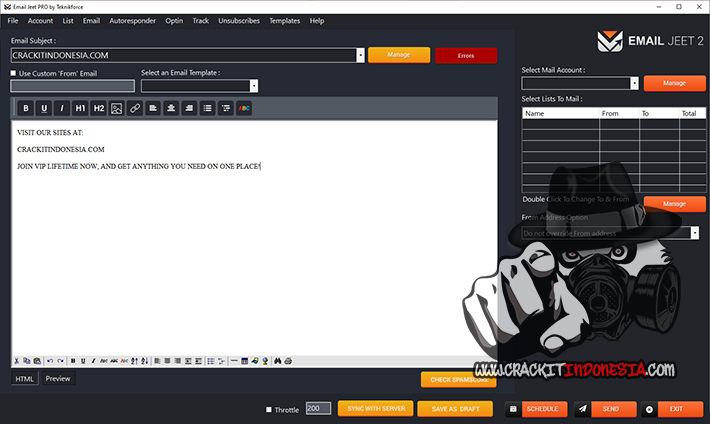This screenshot has width=710, height=424.
Task: Switch to the Preview tab
Action: 58,379
